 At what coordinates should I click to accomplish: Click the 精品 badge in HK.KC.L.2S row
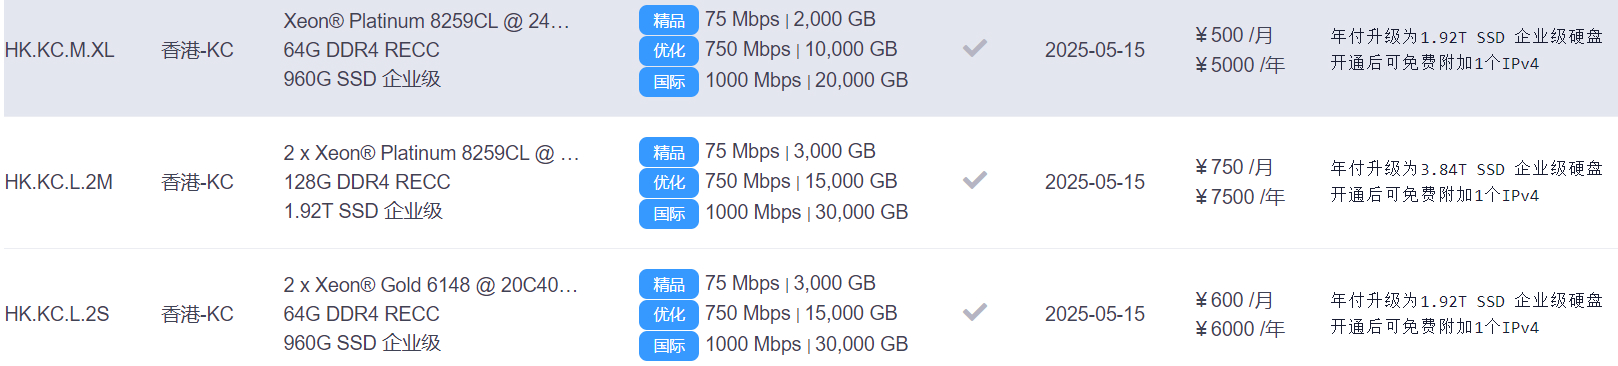click(x=668, y=284)
